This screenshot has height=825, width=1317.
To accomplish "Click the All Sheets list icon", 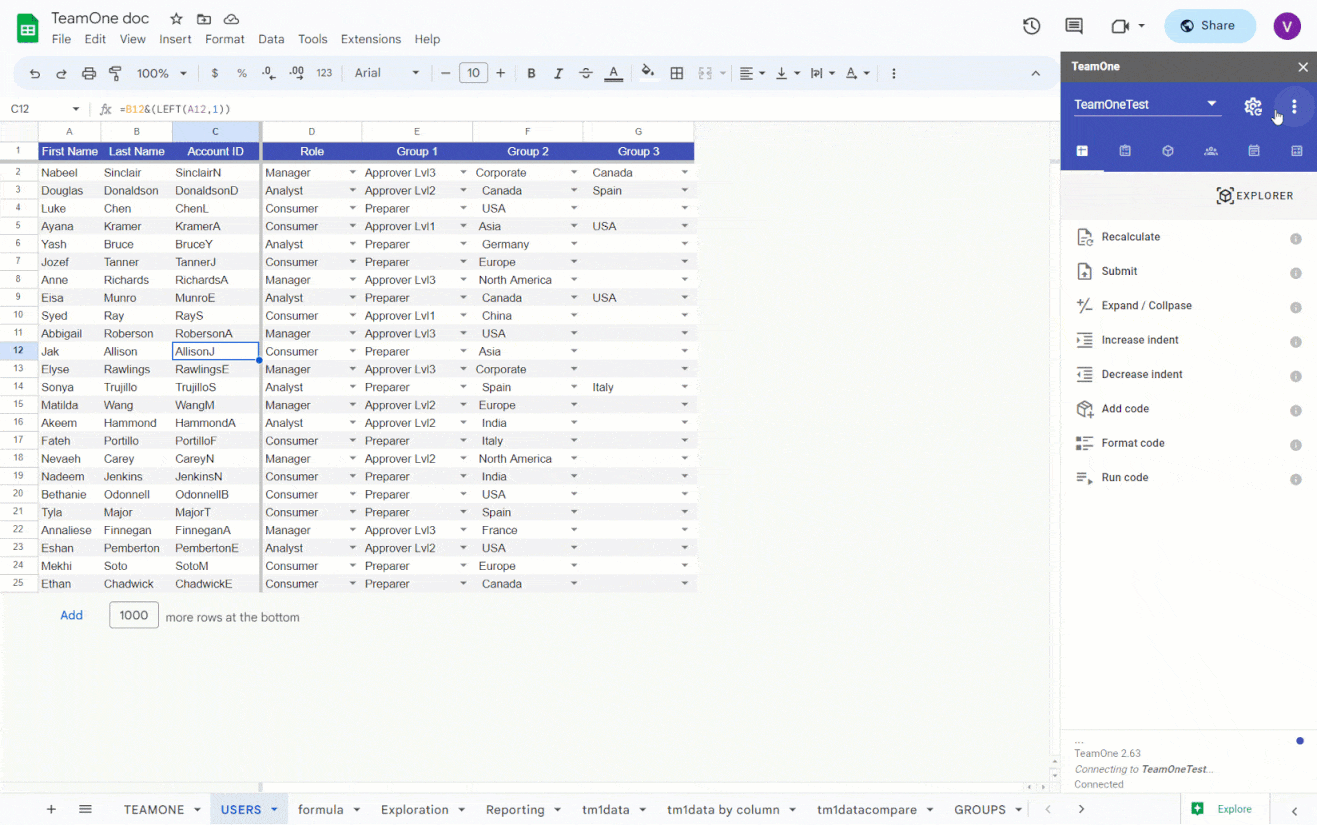I will tap(85, 809).
